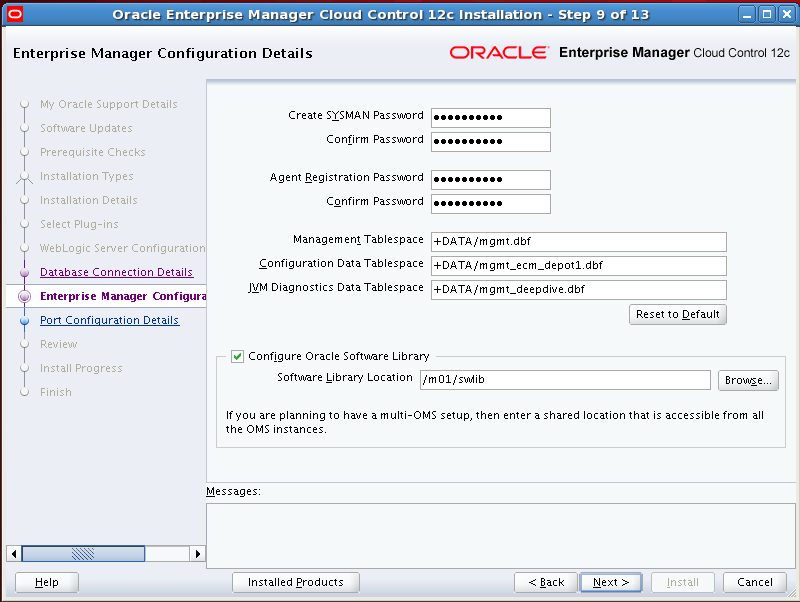Click the 'WebLogic Server Configuration' step text

tap(122, 248)
